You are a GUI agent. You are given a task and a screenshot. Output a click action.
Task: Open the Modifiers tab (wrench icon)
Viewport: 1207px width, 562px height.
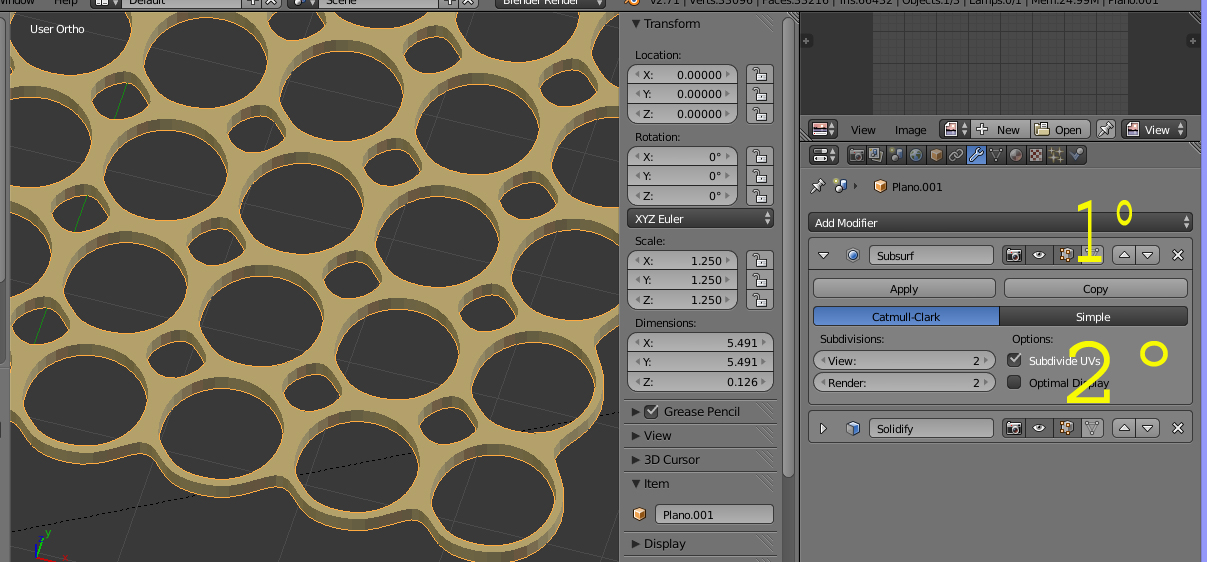pos(976,155)
